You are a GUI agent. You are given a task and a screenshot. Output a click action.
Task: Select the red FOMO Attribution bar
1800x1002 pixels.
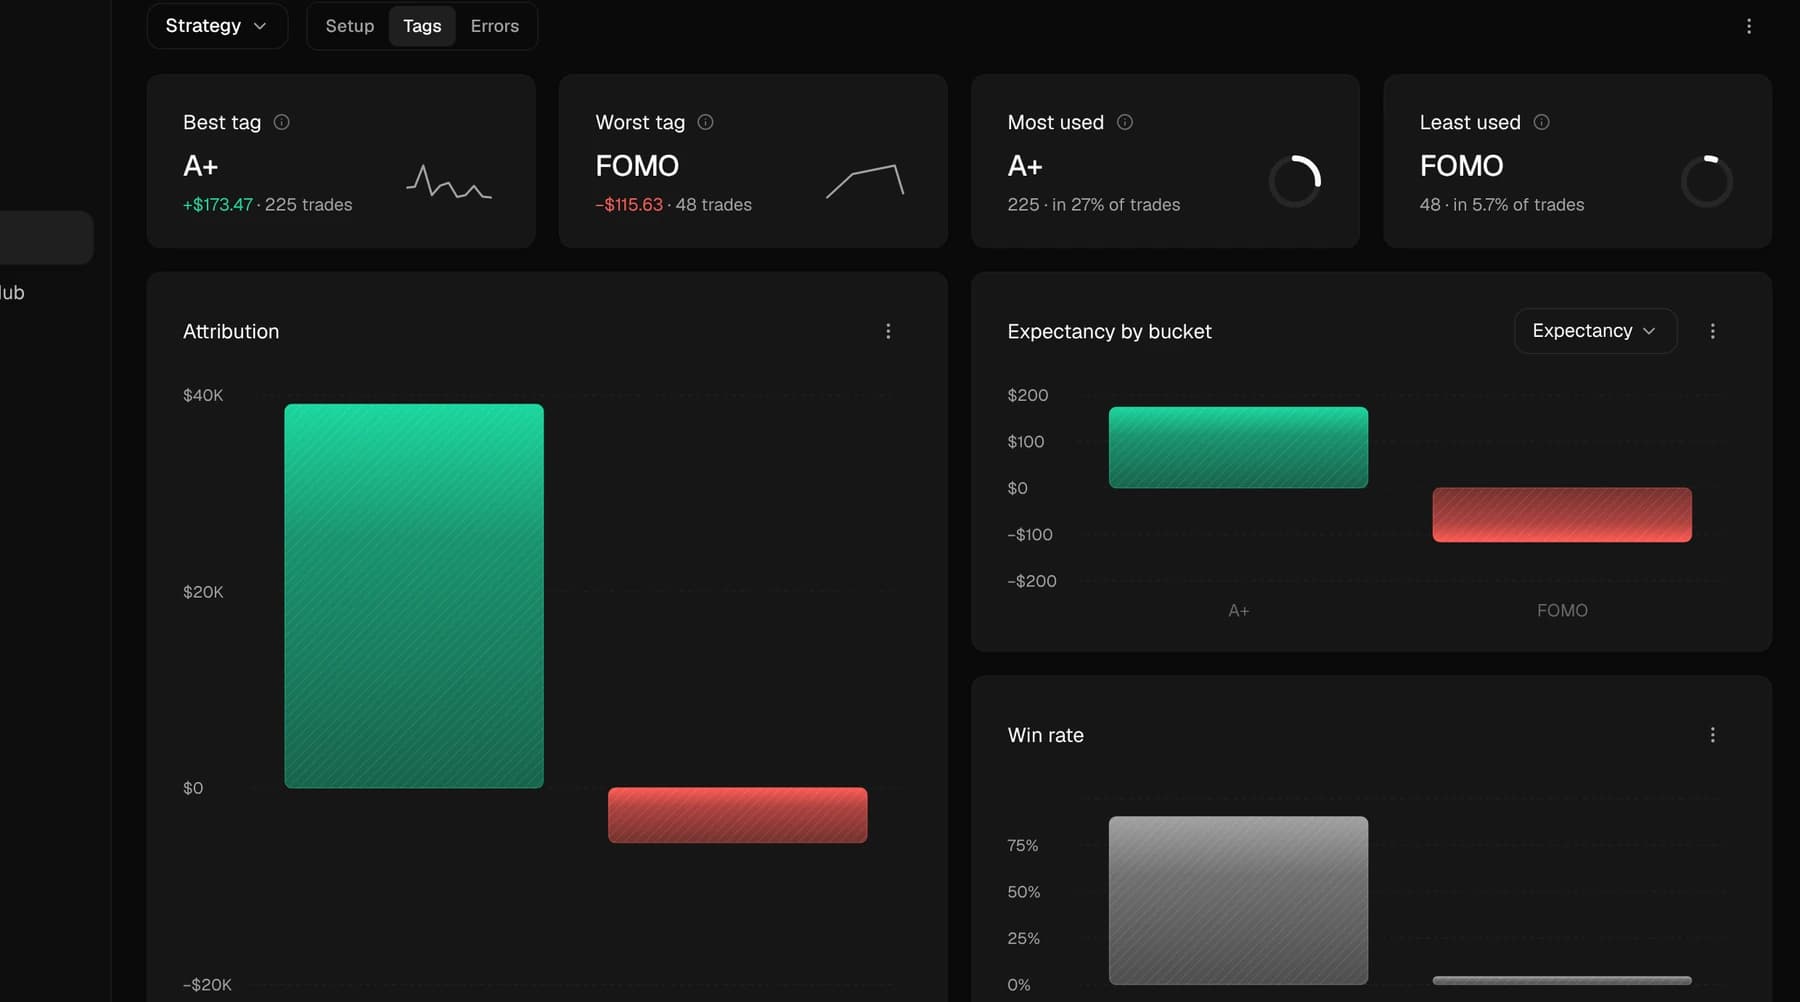[738, 815]
